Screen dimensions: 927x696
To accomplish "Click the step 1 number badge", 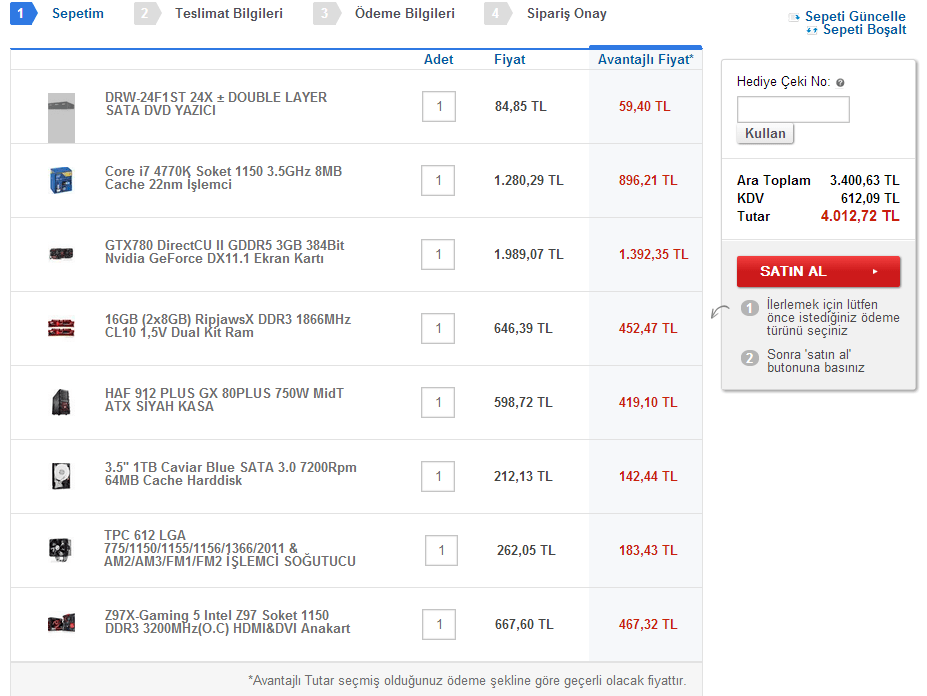I will (x=23, y=13).
